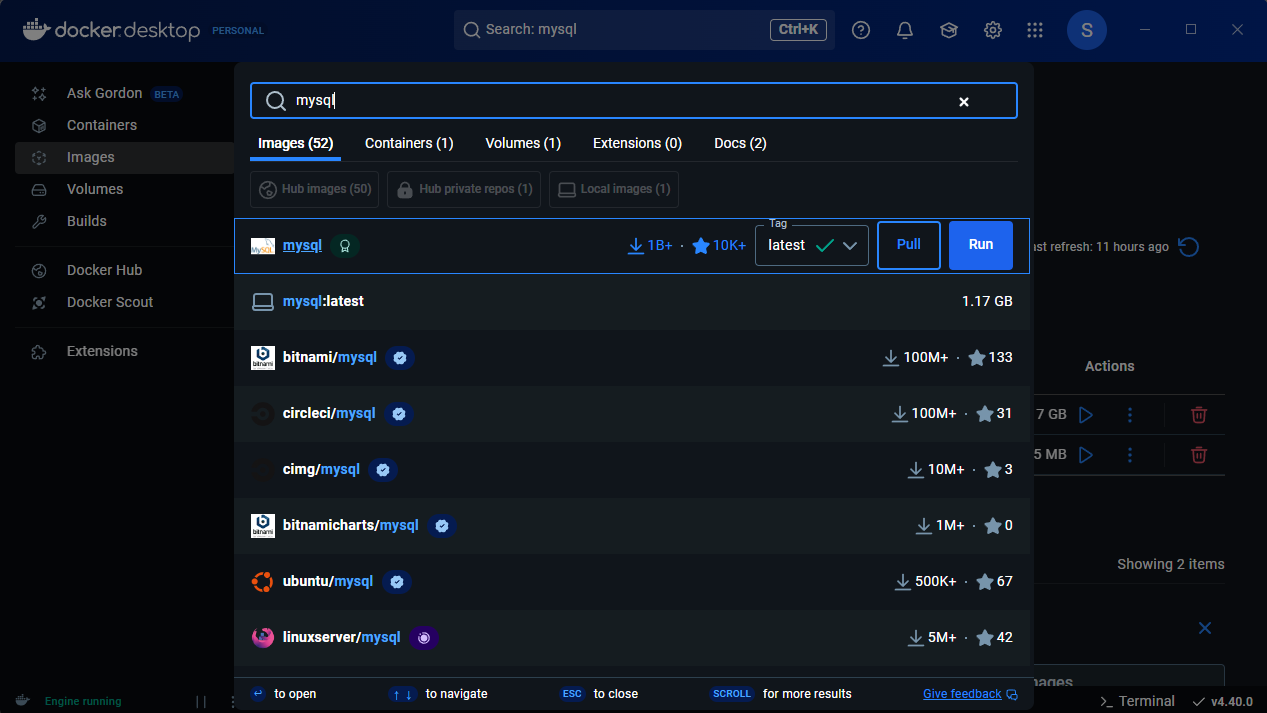Image resolution: width=1267 pixels, height=713 pixels.
Task: Select the circleci/mysql result
Action: pos(632,414)
